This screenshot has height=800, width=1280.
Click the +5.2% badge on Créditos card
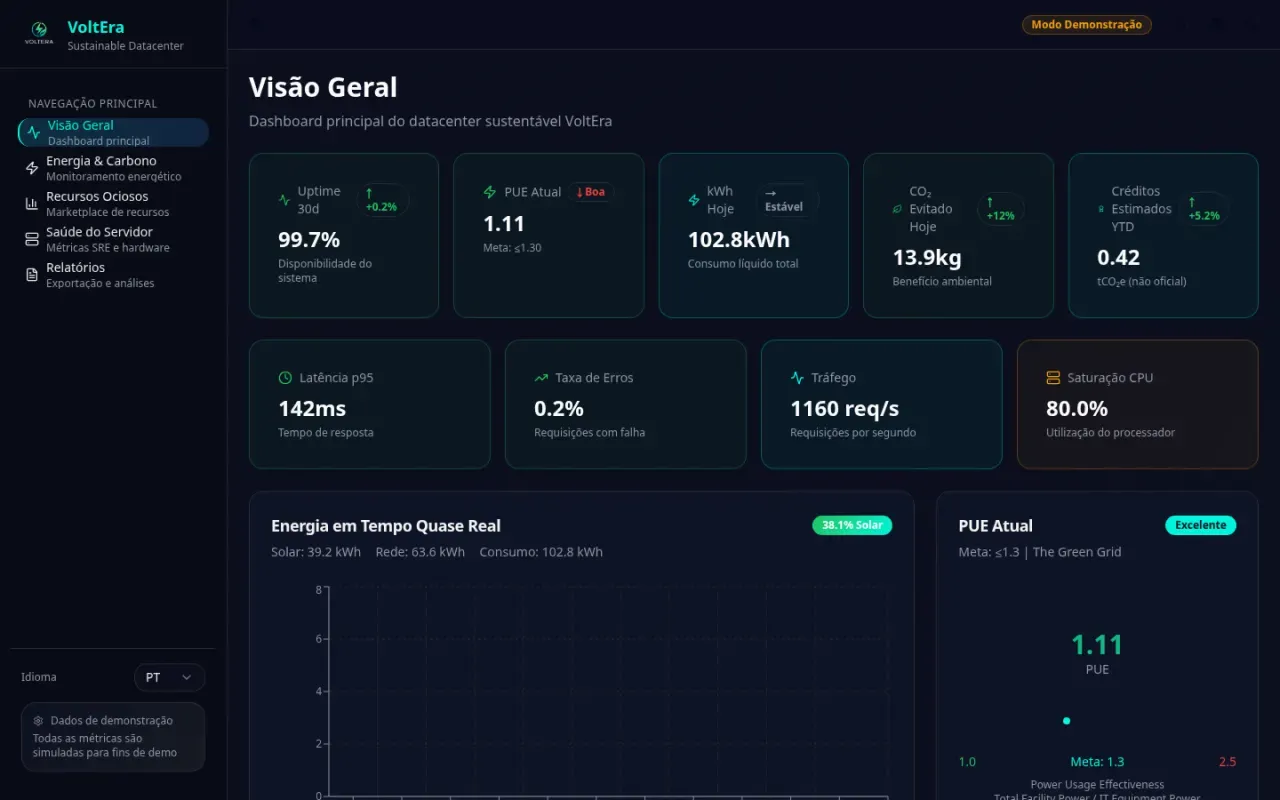pyautogui.click(x=1204, y=209)
